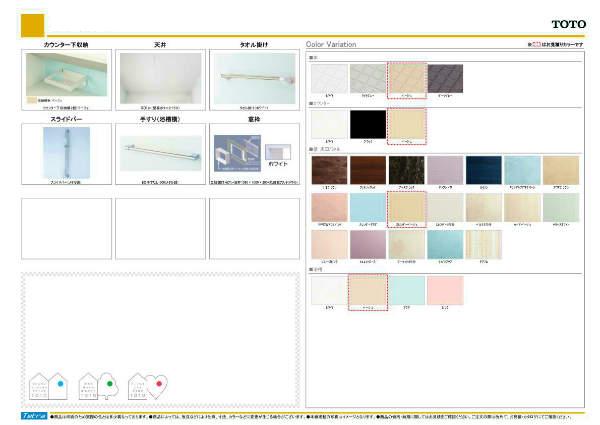Click the blue logo in the footer

pyautogui.click(x=34, y=414)
